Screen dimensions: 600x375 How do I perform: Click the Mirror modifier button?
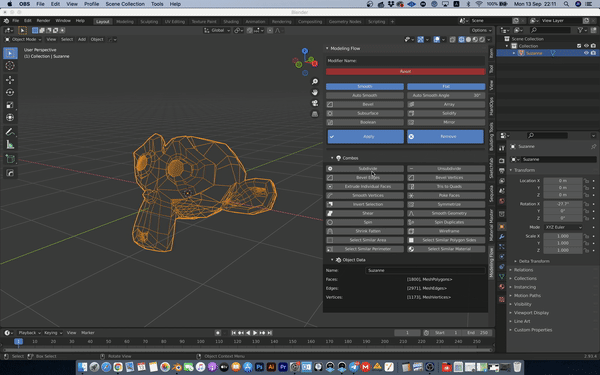[446, 122]
